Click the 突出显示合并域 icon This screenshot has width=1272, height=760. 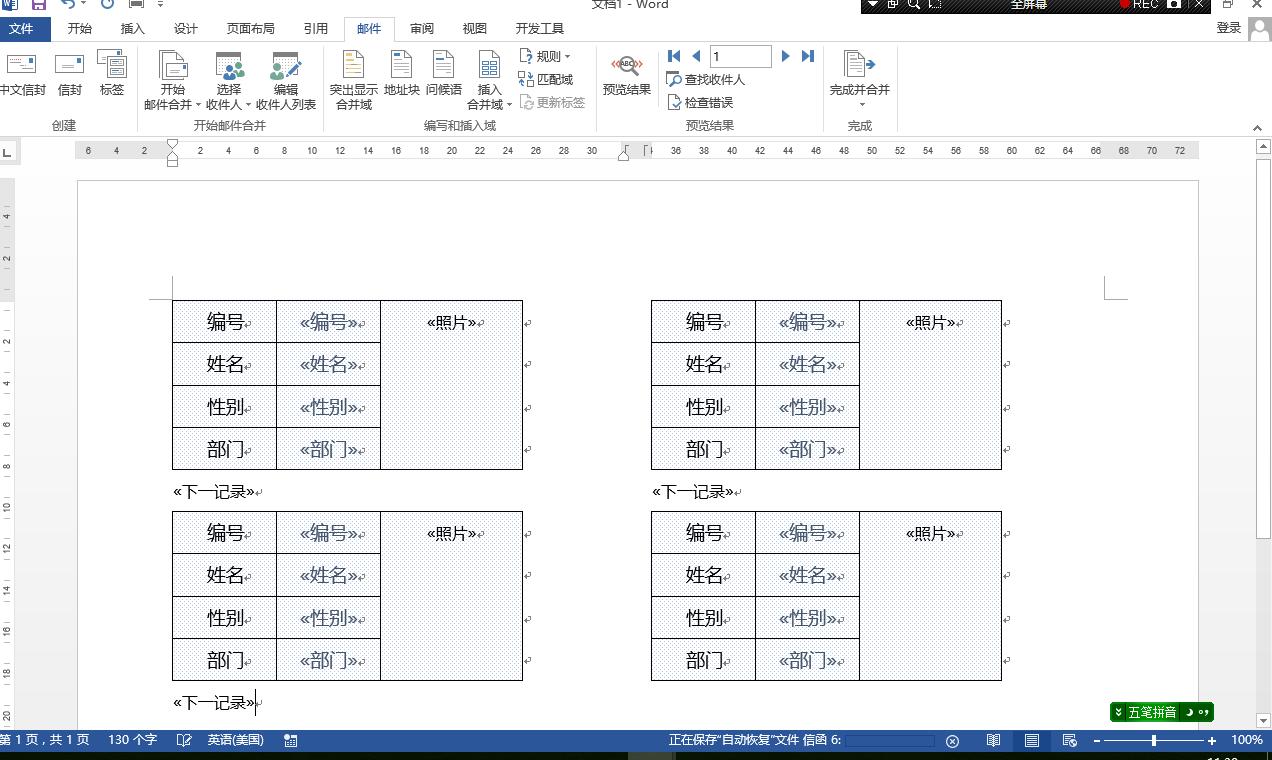[x=352, y=80]
